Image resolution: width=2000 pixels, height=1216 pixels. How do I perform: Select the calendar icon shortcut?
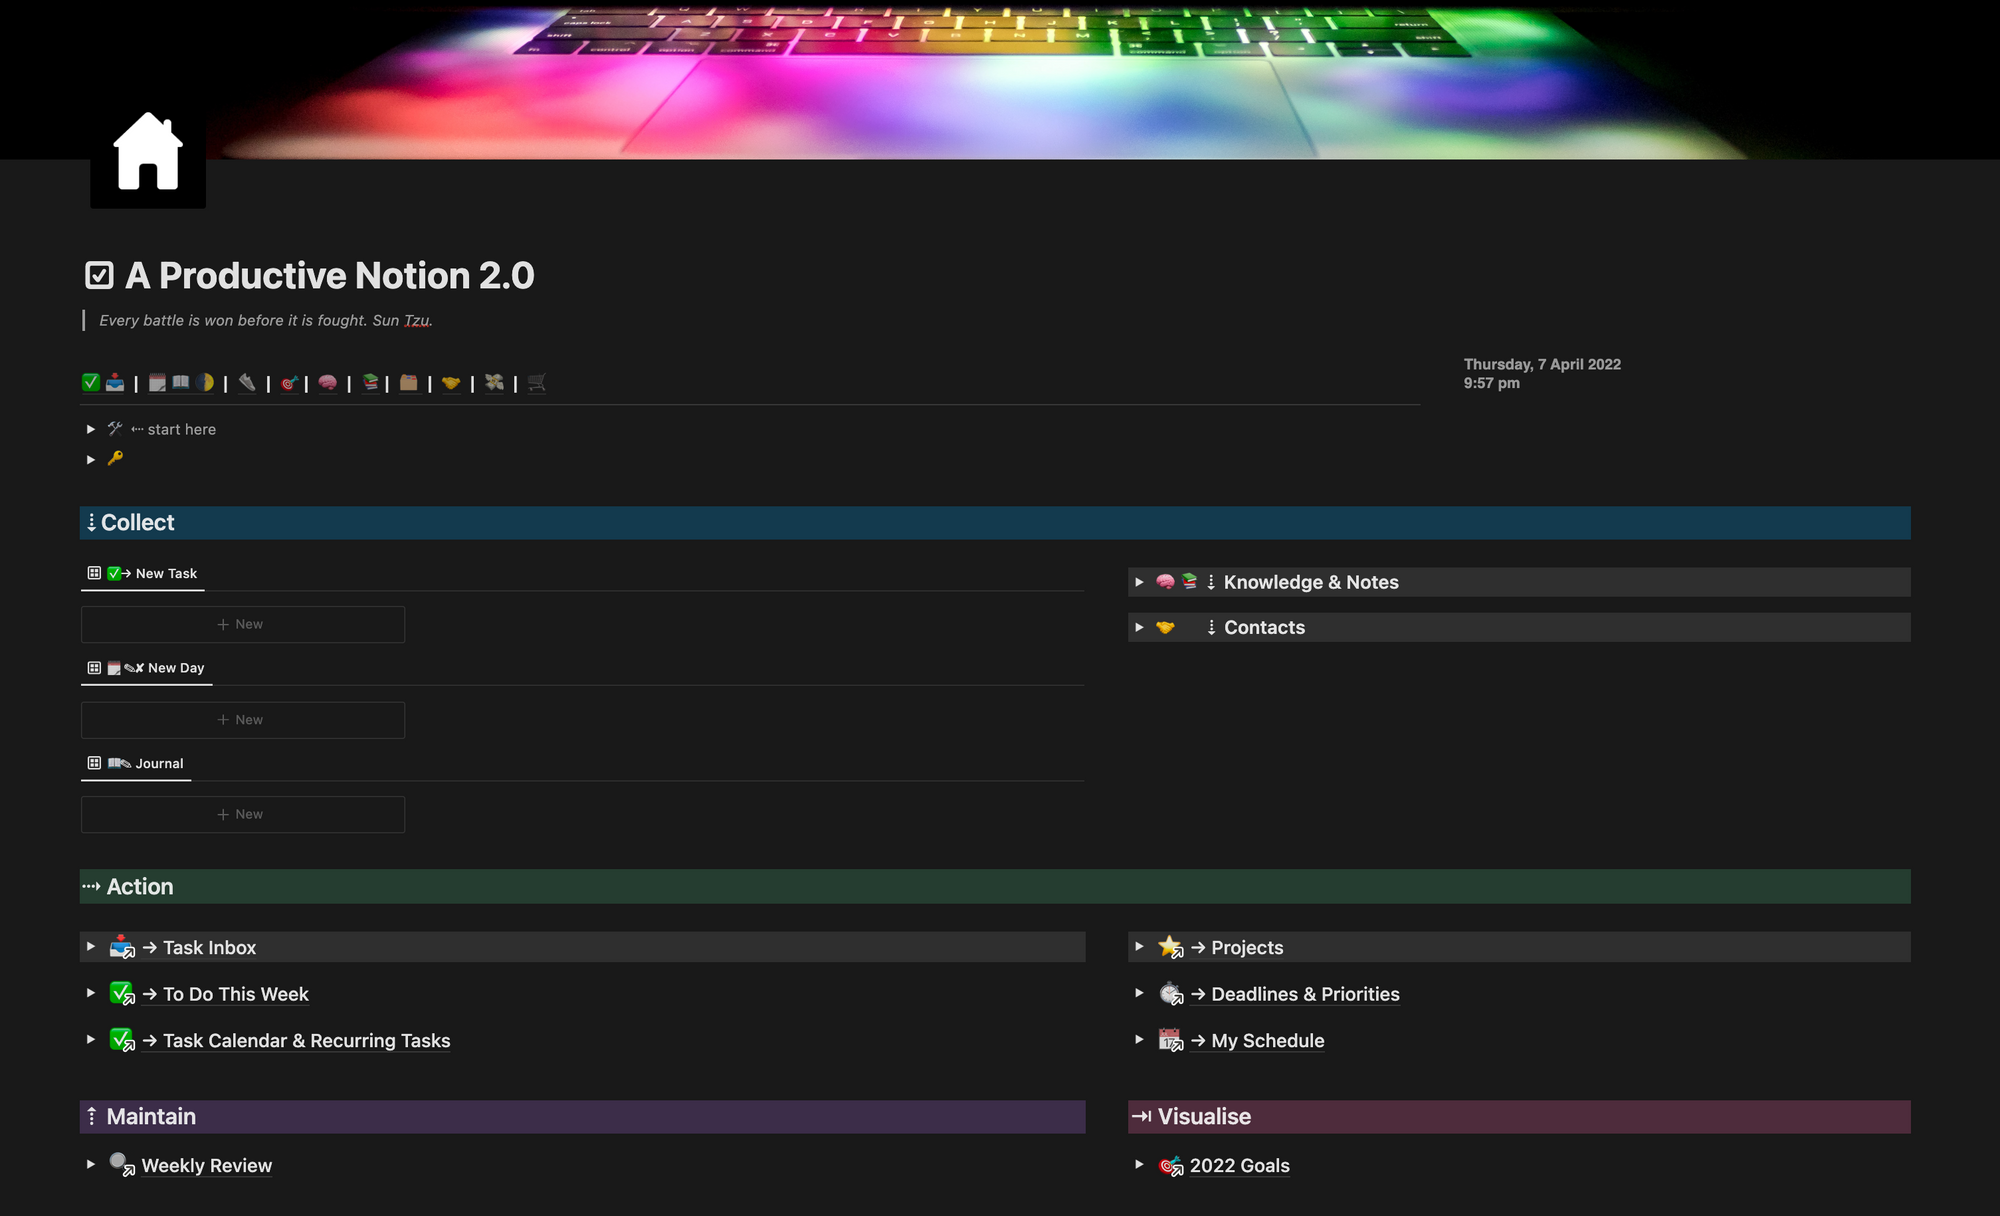point(156,382)
